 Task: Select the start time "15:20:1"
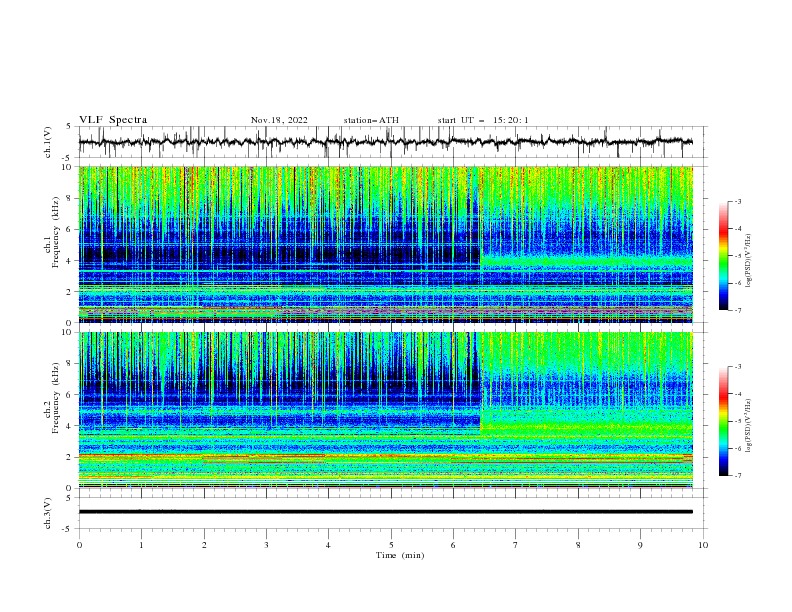coord(511,120)
